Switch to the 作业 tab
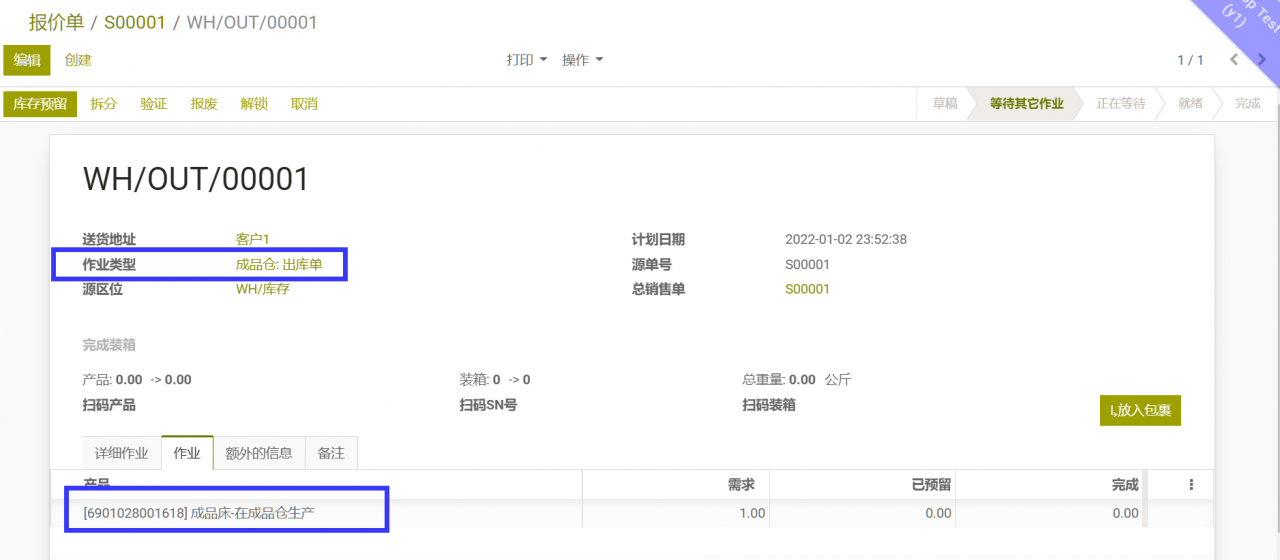This screenshot has width=1280, height=560. pyautogui.click(x=187, y=453)
